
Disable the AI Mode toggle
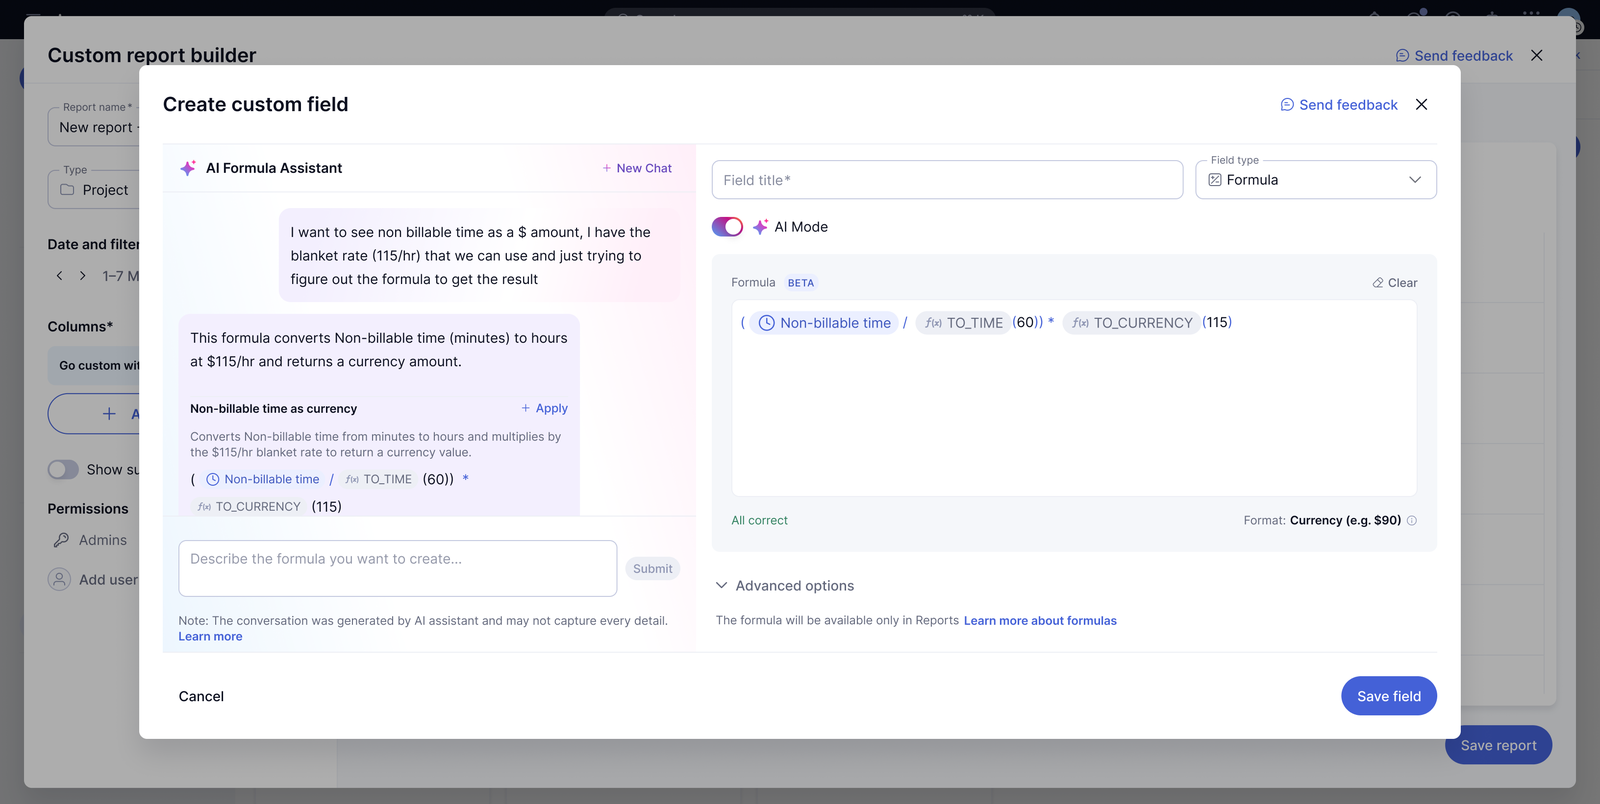(727, 227)
